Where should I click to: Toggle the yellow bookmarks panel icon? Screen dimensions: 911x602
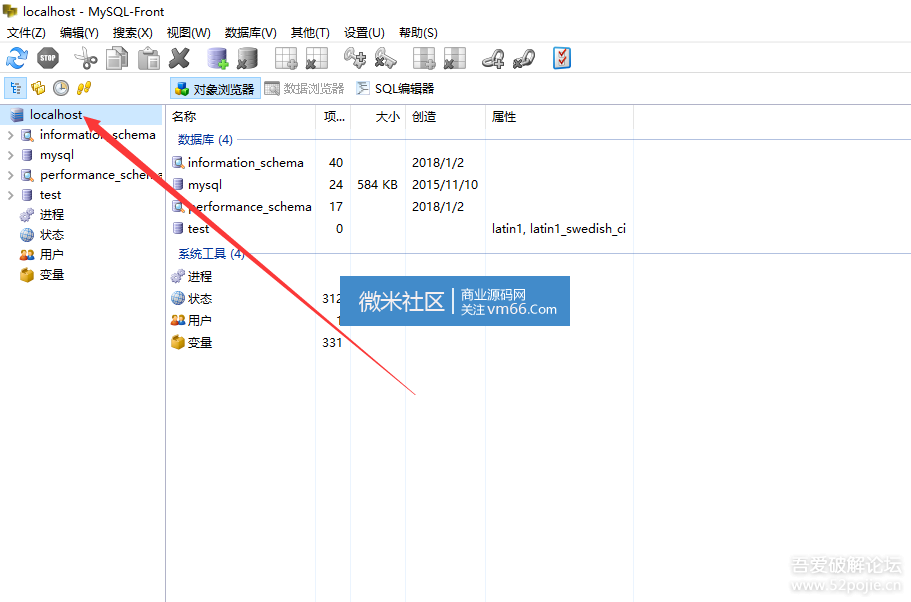point(38,88)
